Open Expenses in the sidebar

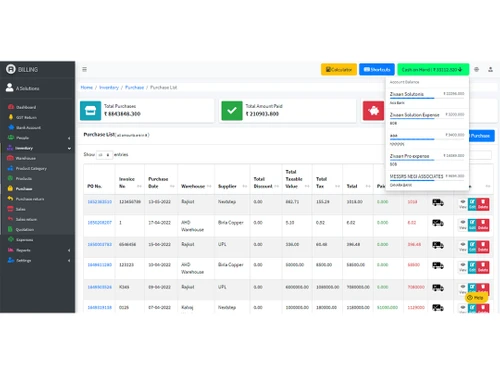(20, 240)
